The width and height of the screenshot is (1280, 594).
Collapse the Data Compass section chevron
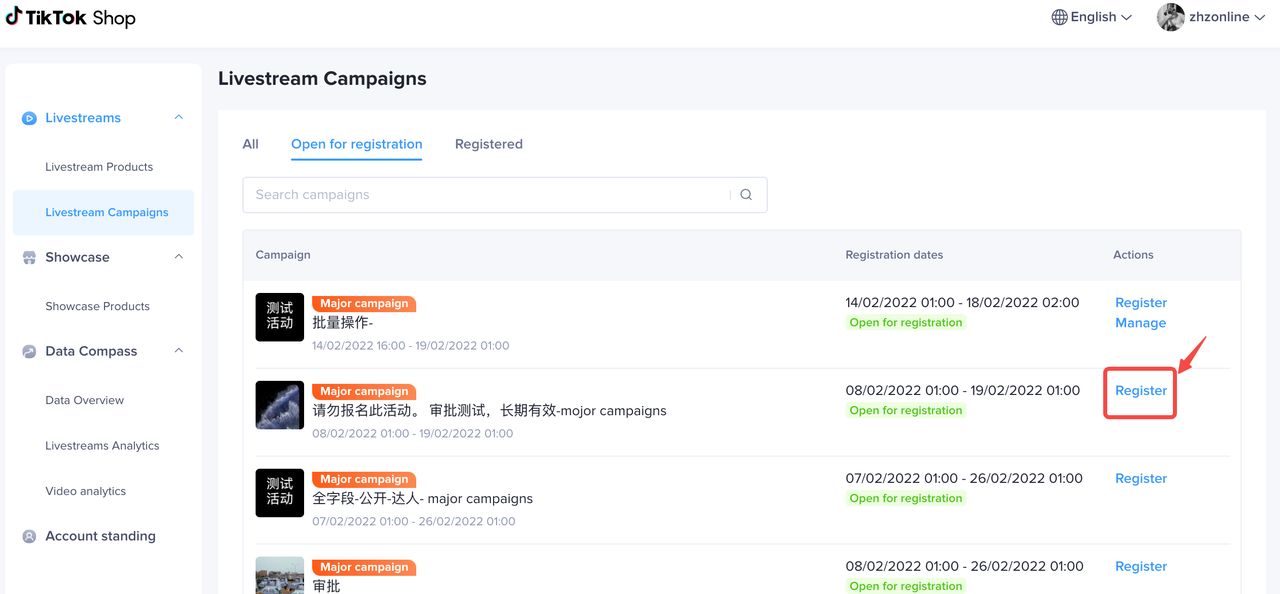[179, 351]
